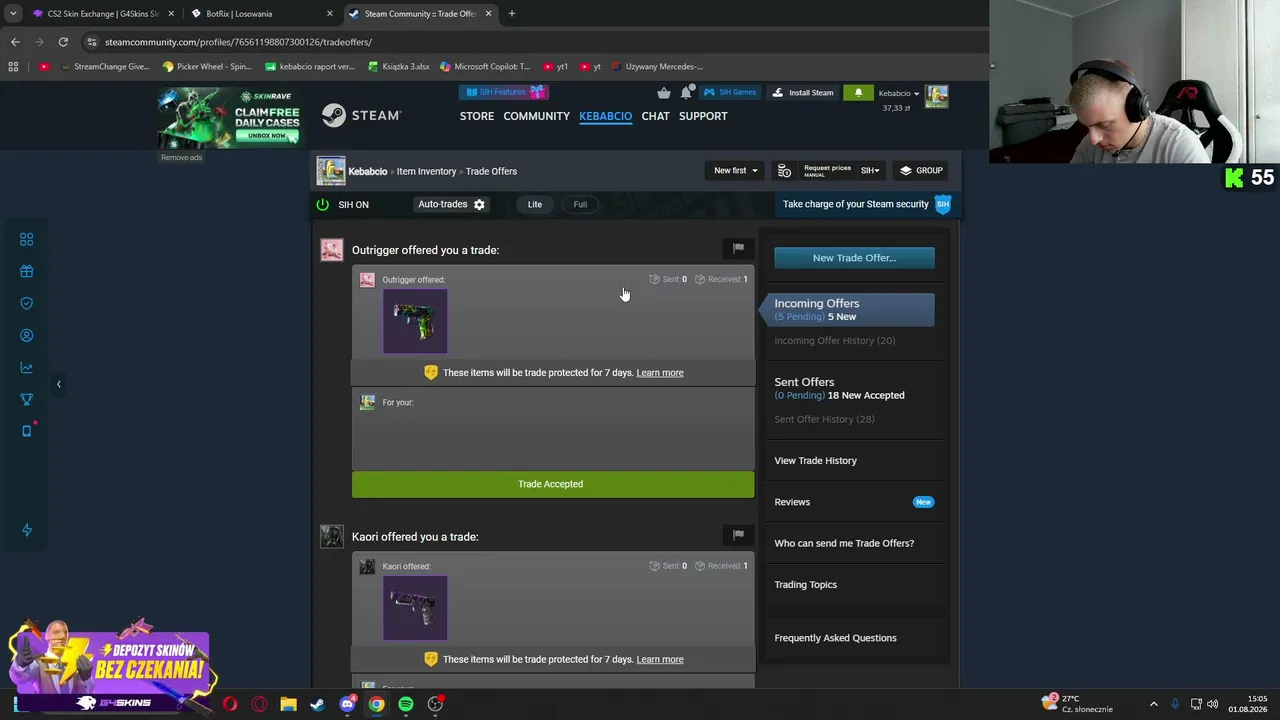Open the New first sort dropdown
The height and width of the screenshot is (720, 1280).
click(x=736, y=171)
